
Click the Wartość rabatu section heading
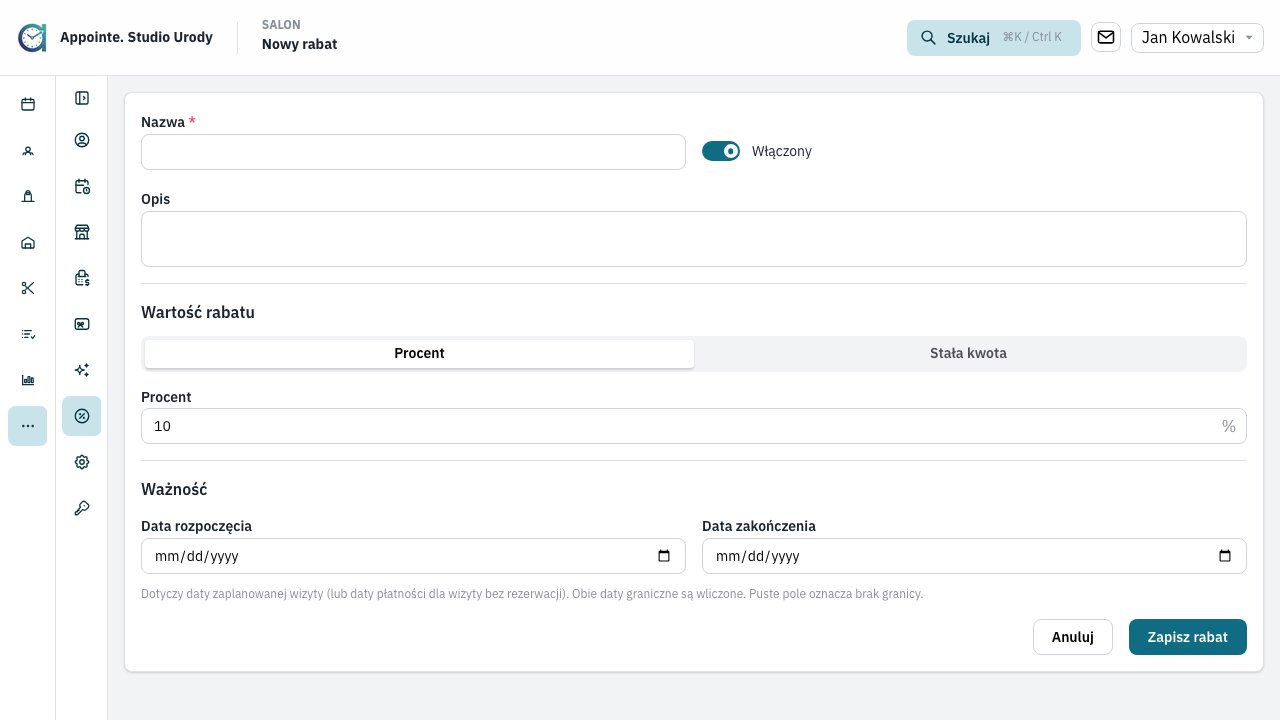click(x=198, y=312)
